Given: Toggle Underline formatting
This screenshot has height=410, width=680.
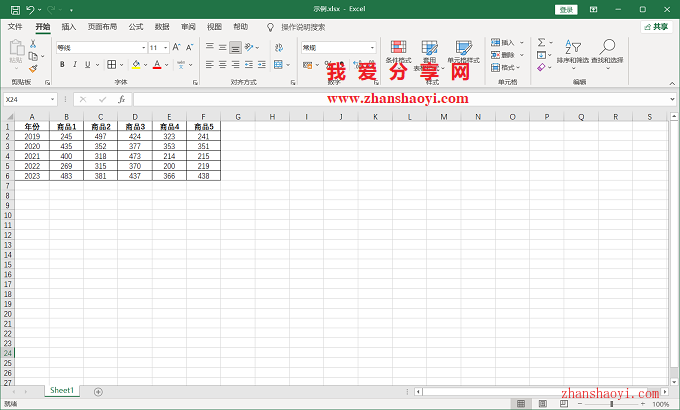Looking at the screenshot, I should [x=88, y=65].
